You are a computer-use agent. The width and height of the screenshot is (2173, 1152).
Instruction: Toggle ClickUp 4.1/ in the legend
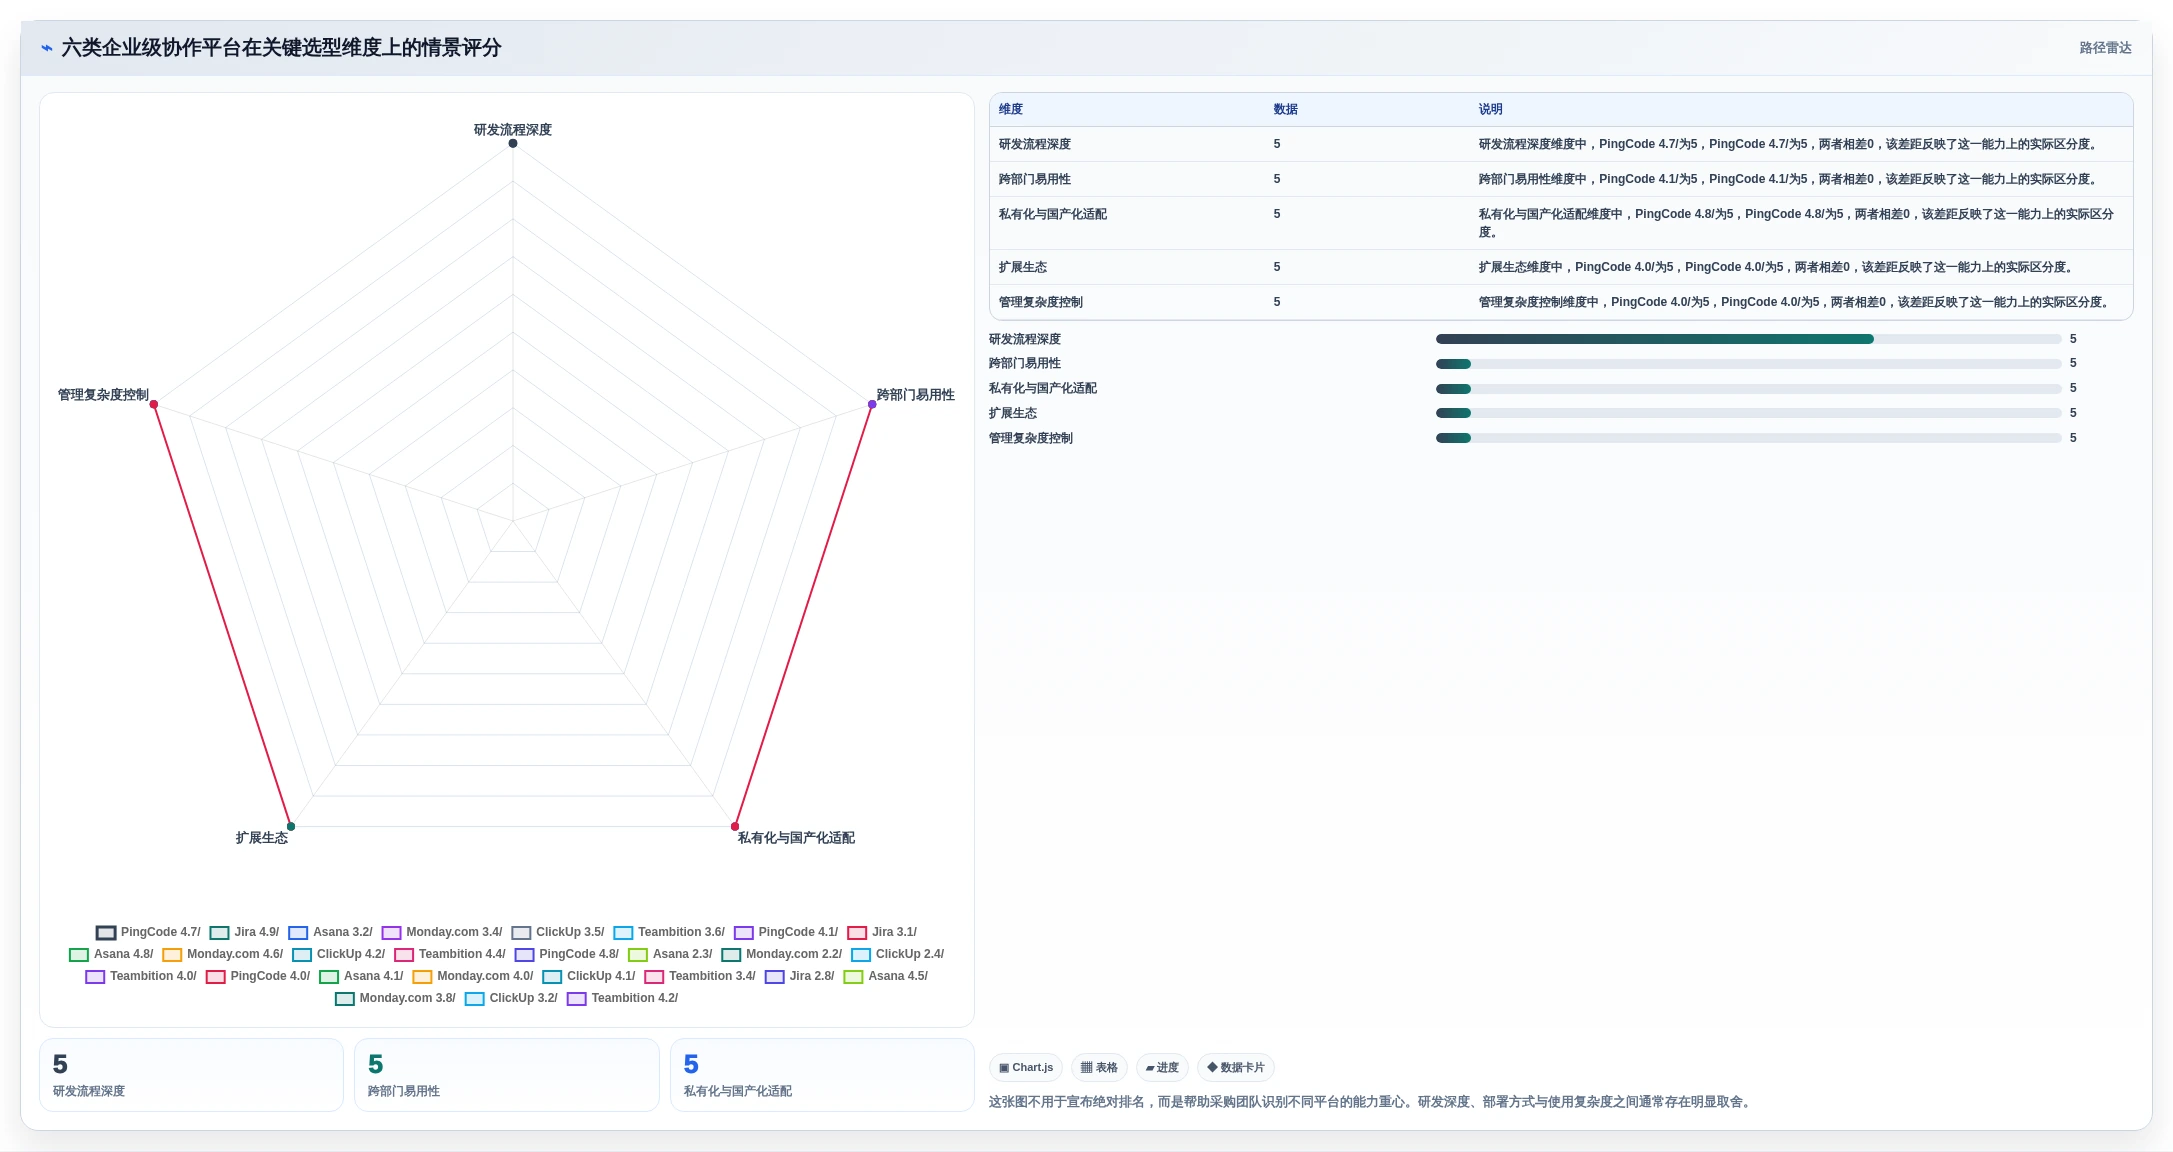click(589, 976)
